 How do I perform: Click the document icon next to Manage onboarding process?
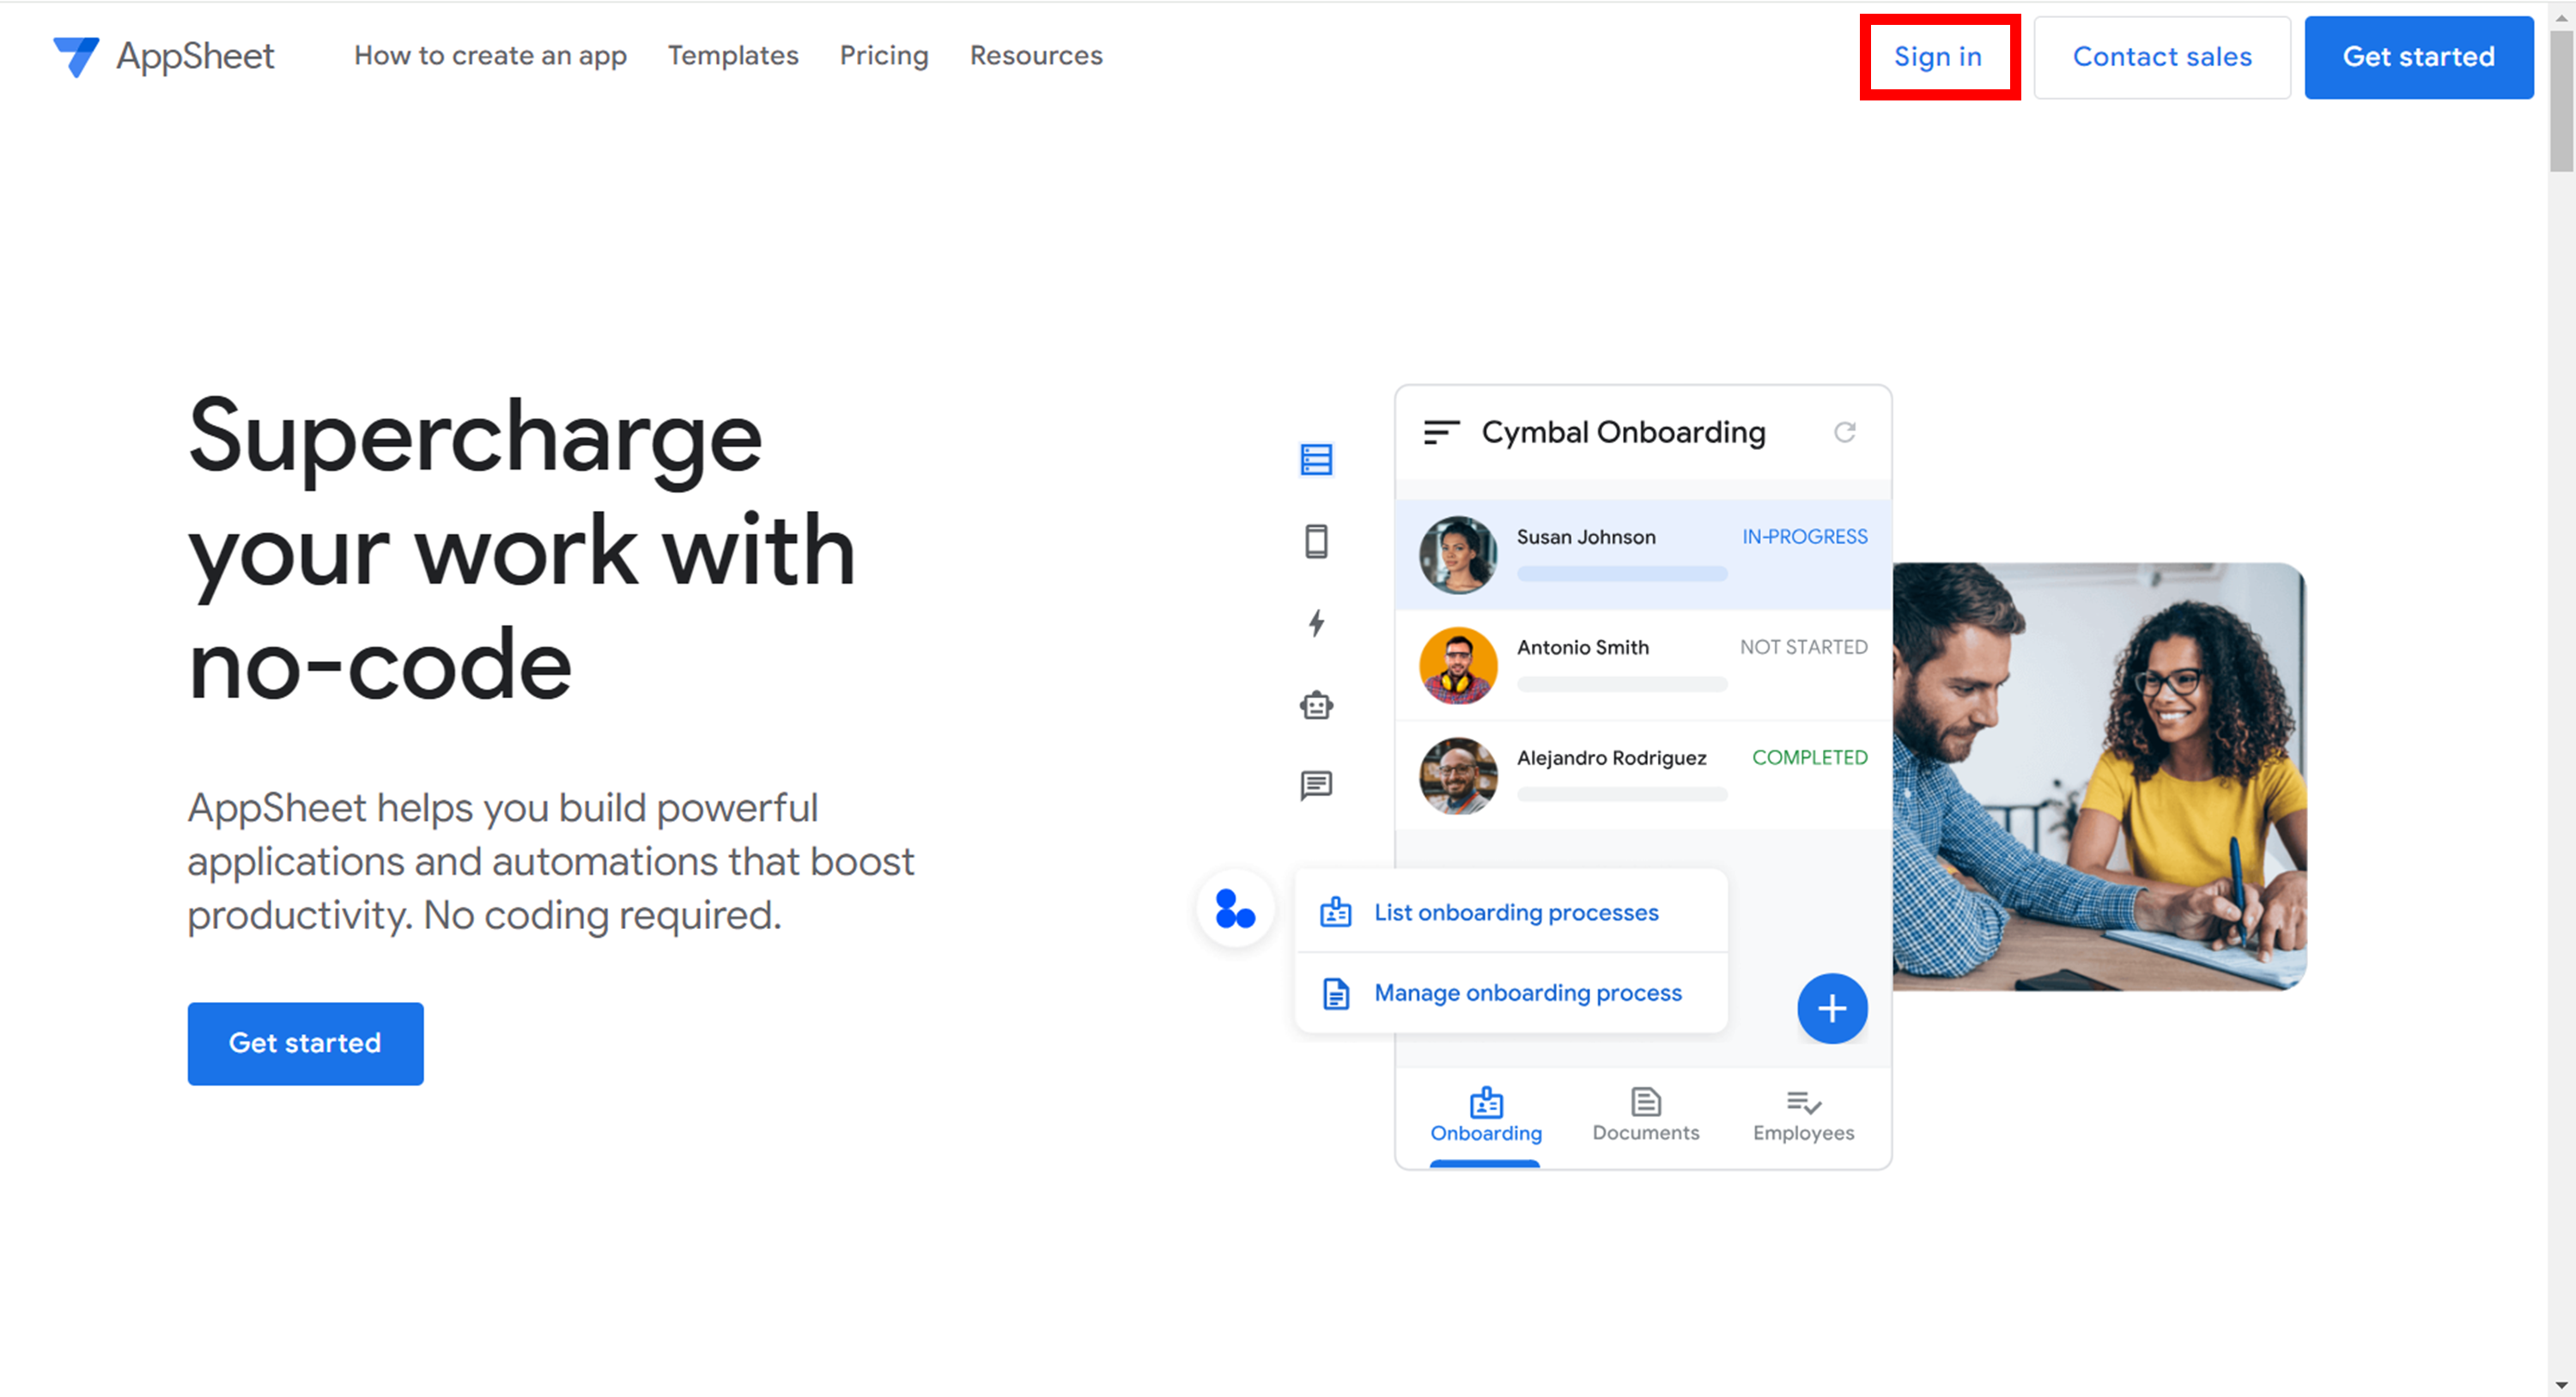point(1335,993)
